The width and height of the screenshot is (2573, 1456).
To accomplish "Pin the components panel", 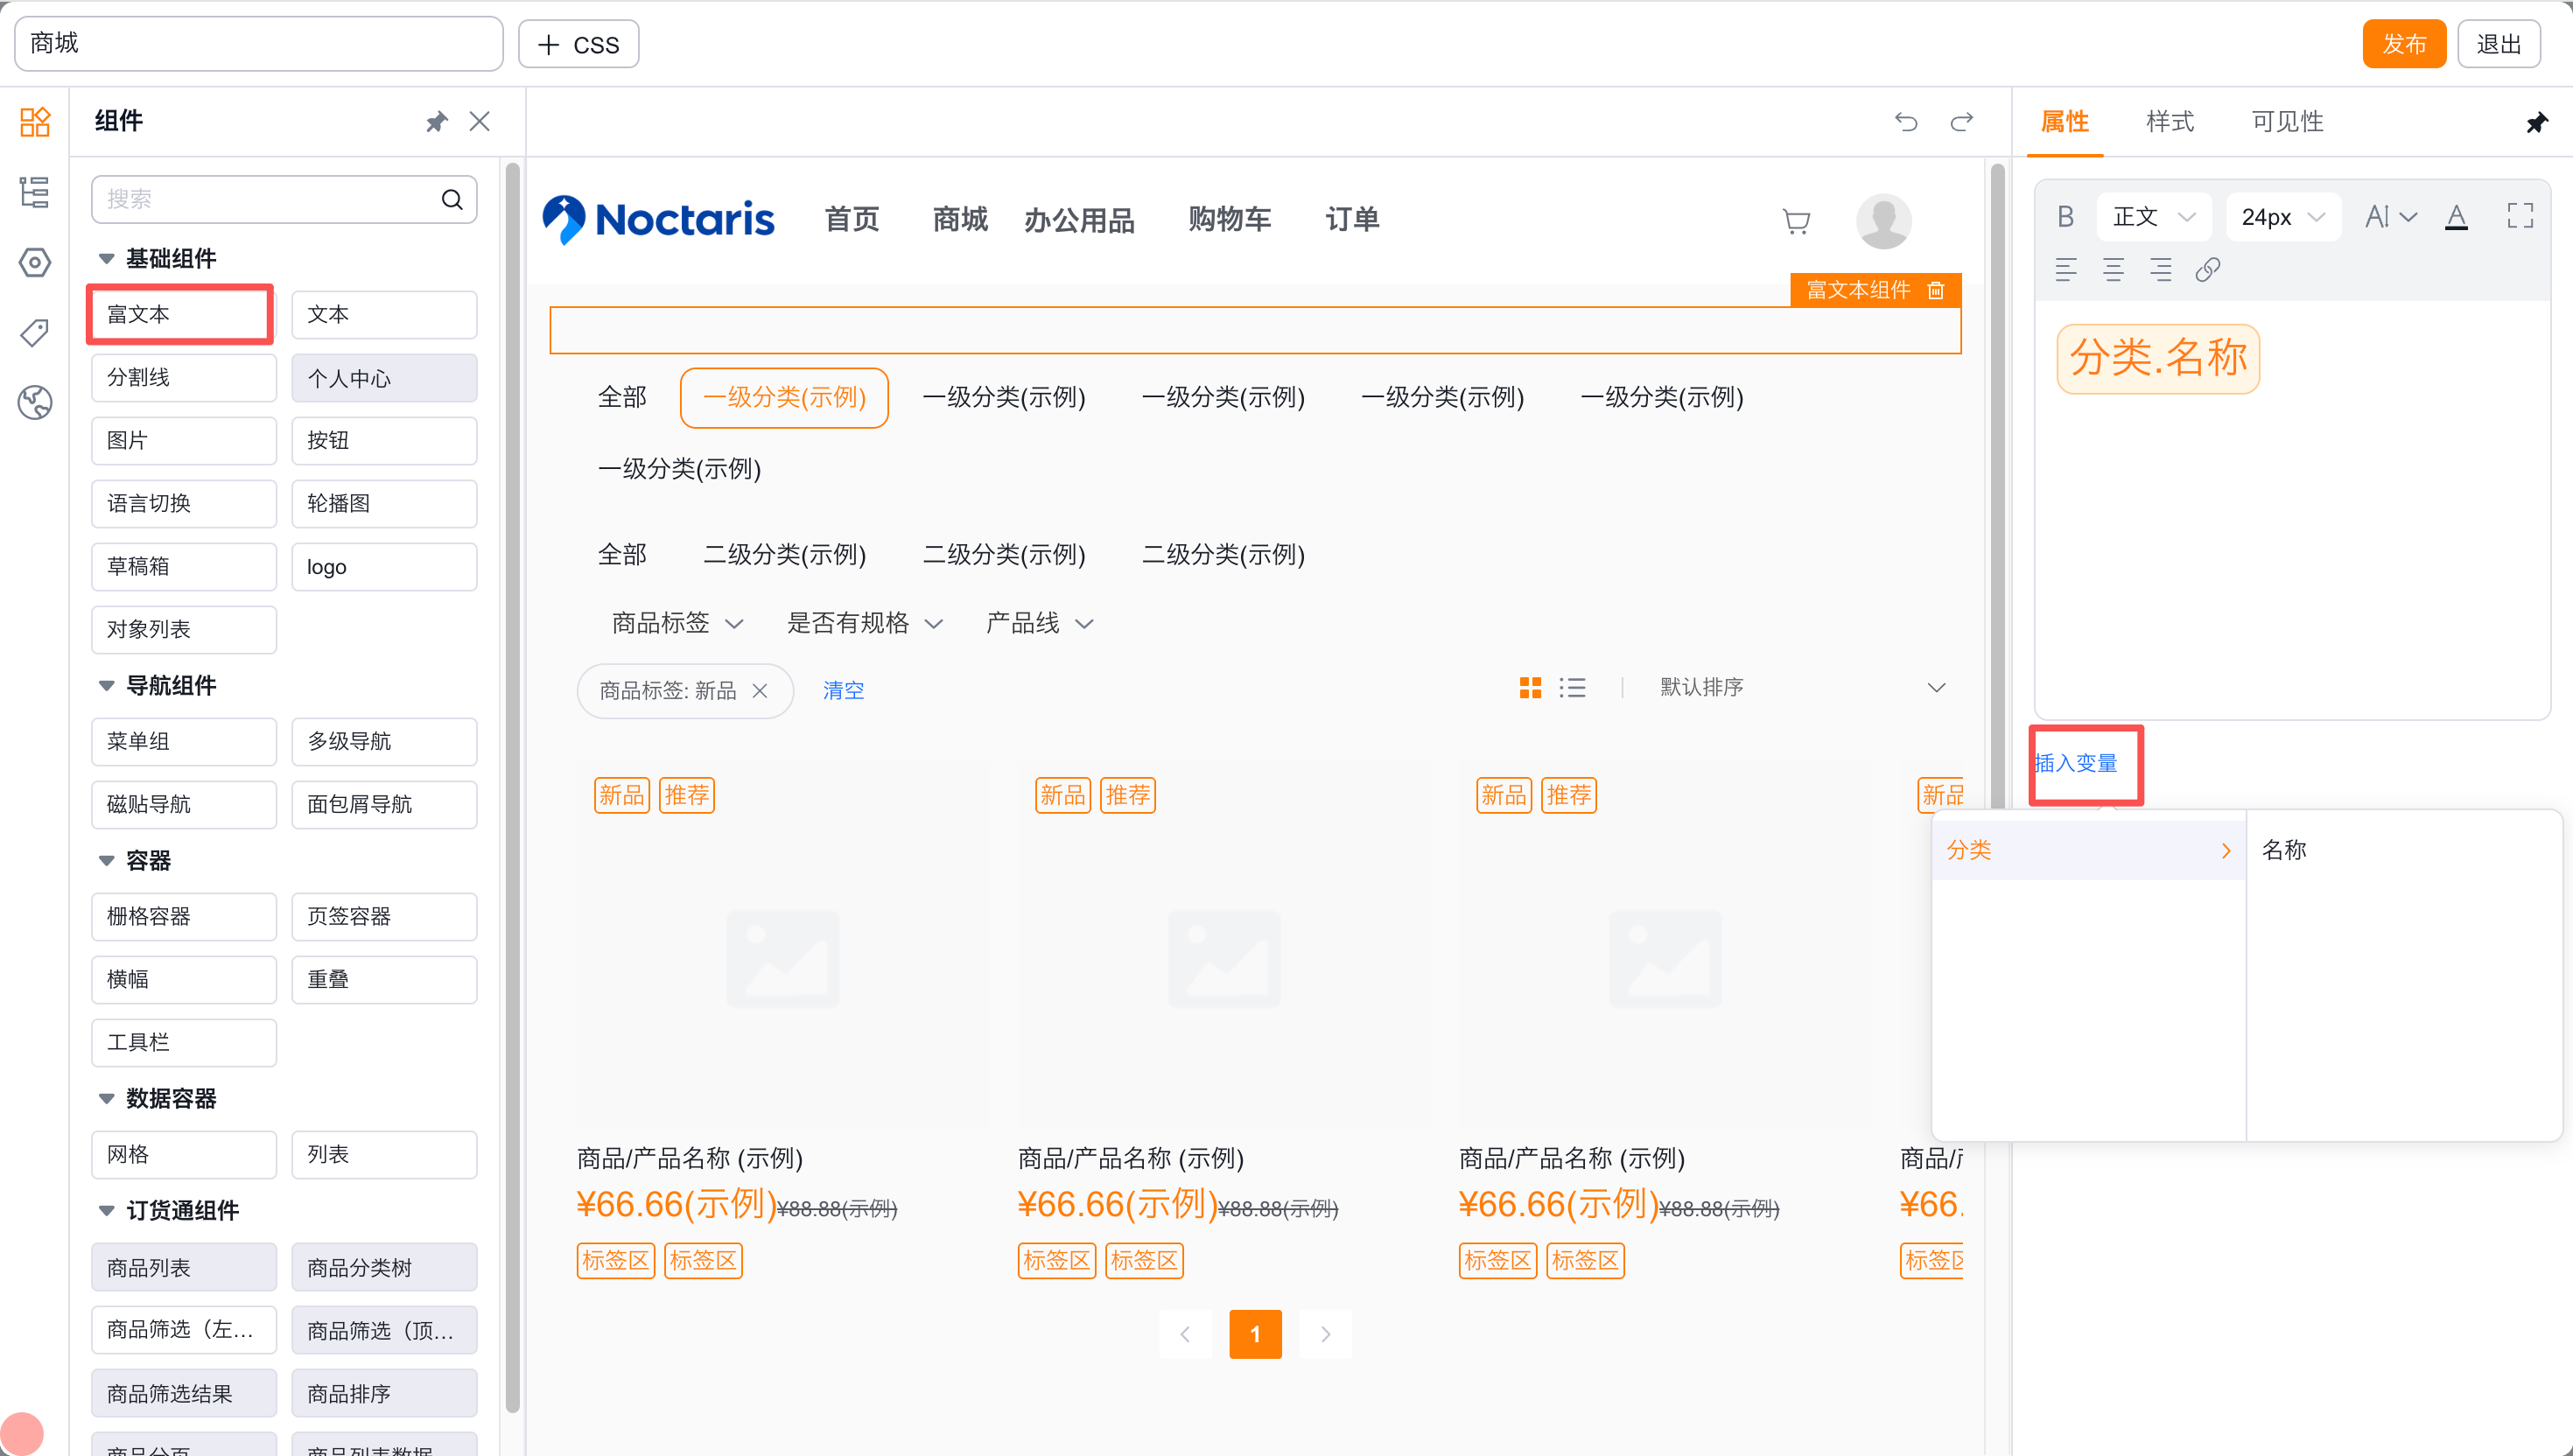I will click(x=436, y=122).
